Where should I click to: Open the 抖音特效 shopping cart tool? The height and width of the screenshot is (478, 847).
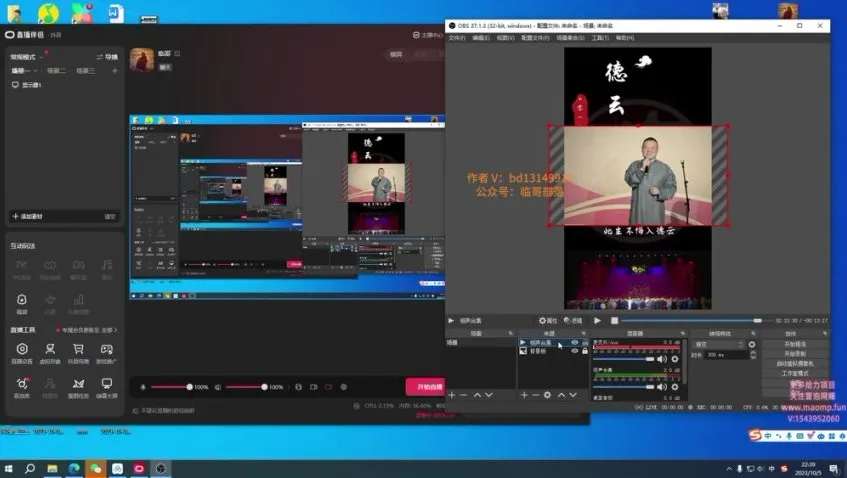click(x=78, y=350)
